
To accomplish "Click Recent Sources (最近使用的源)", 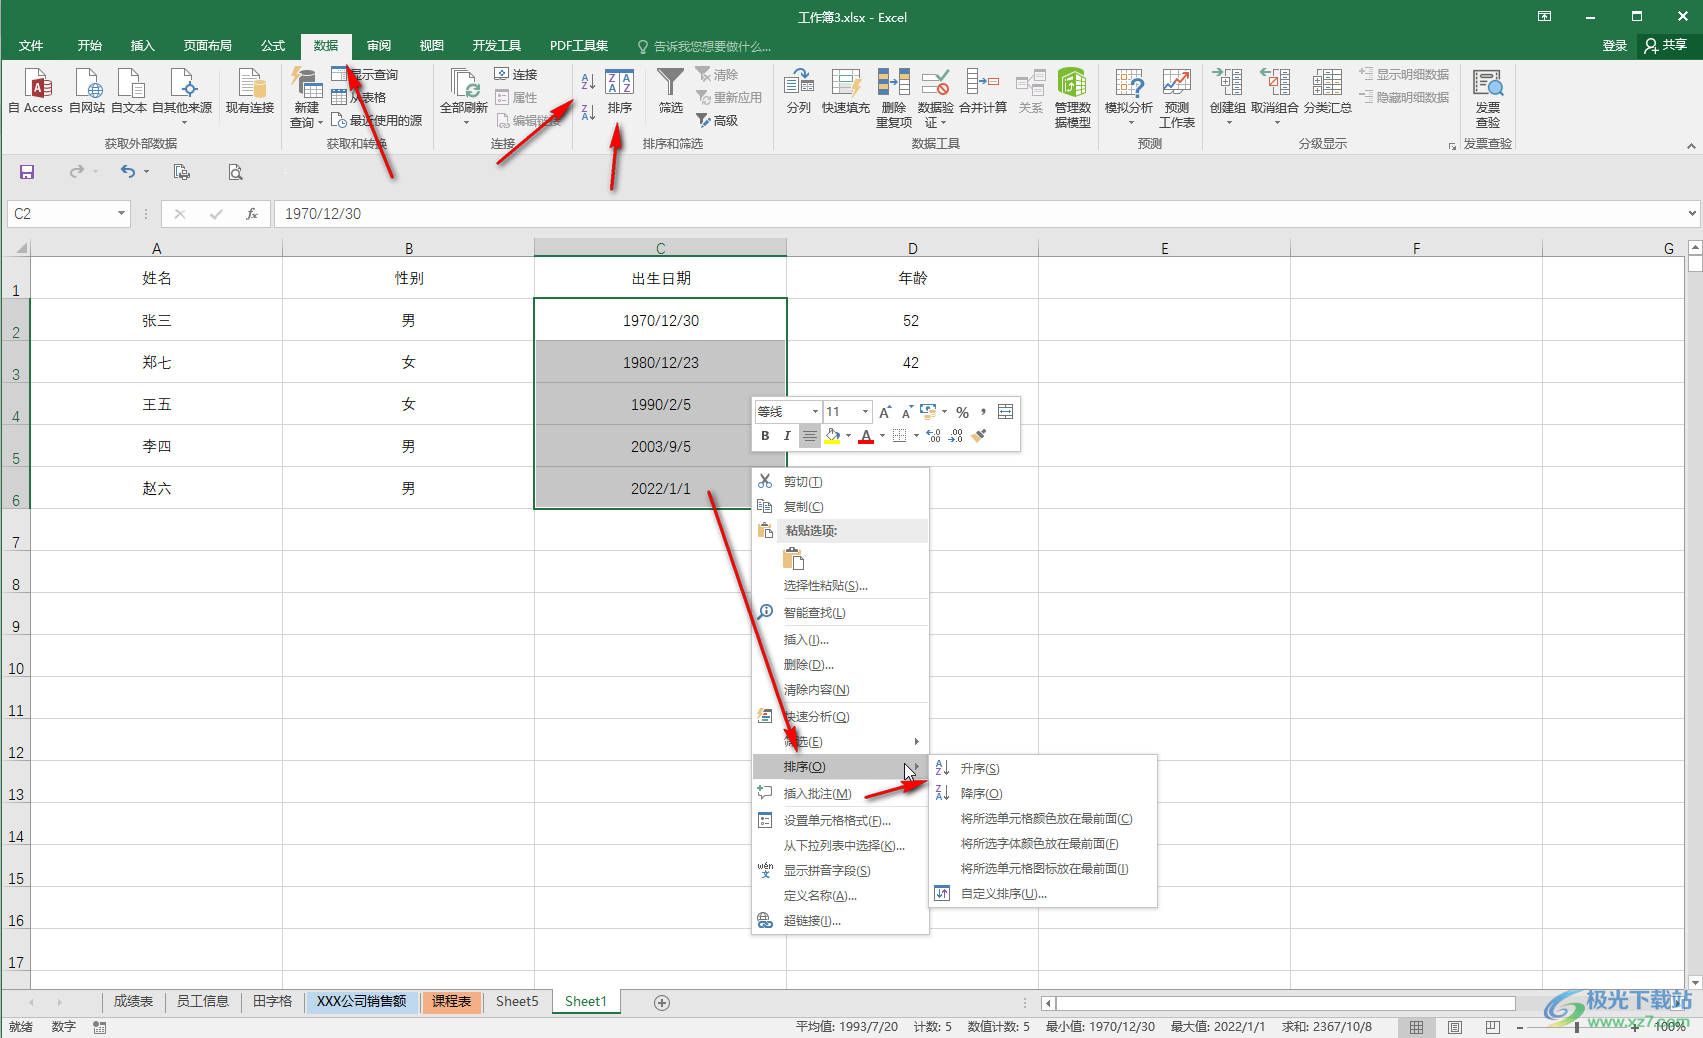I will (x=376, y=120).
